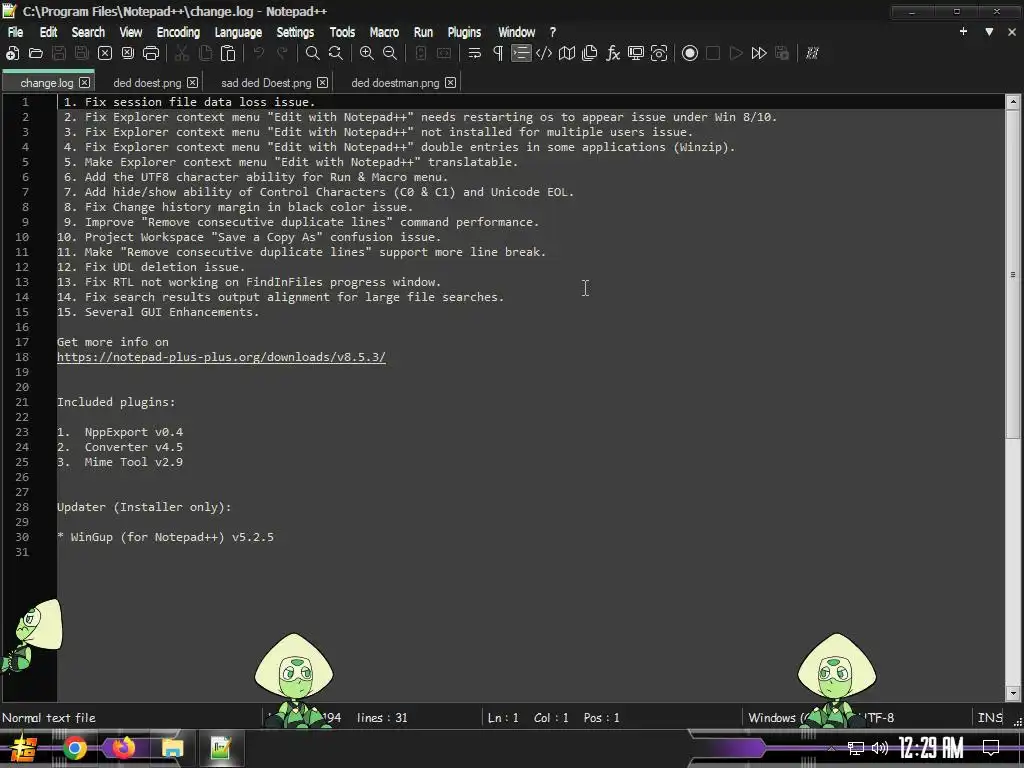This screenshot has width=1024, height=768.
Task: Click the Zoom Out toolbar icon
Action: tap(390, 54)
